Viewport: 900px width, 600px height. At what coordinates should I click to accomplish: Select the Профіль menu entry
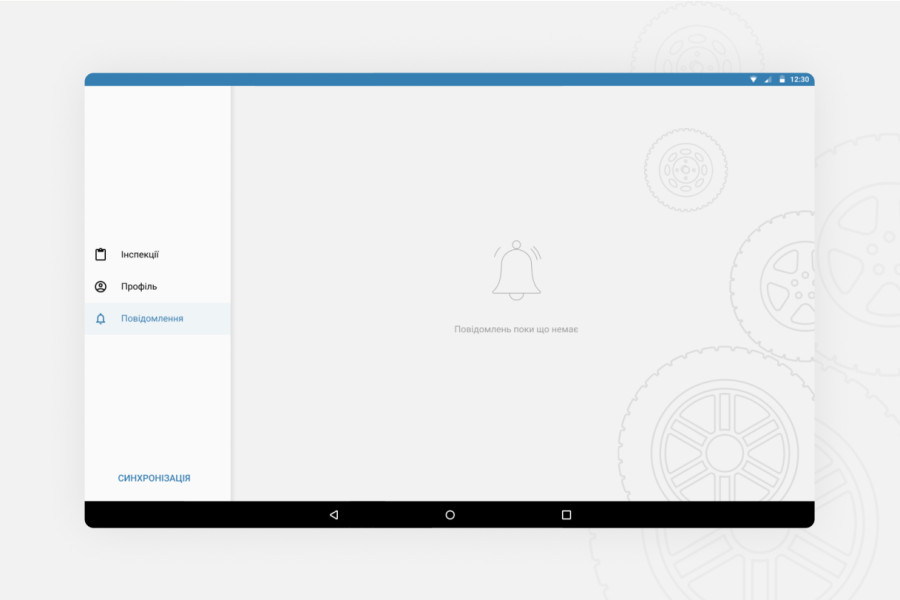(139, 287)
